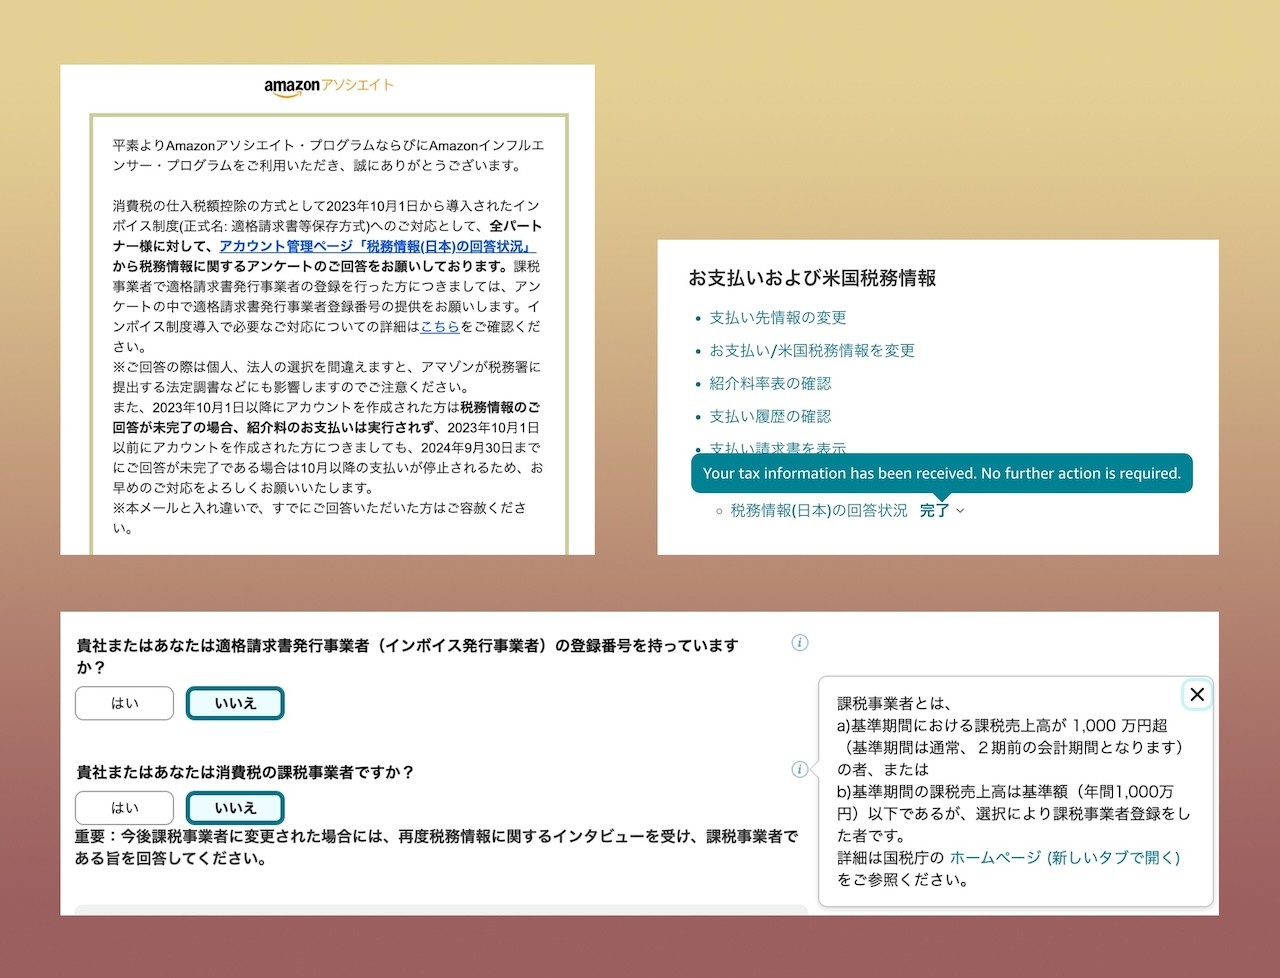This screenshot has width=1280, height=978.
Task: Open 国税庁 ホームページ link in tooltip
Action: [1064, 857]
